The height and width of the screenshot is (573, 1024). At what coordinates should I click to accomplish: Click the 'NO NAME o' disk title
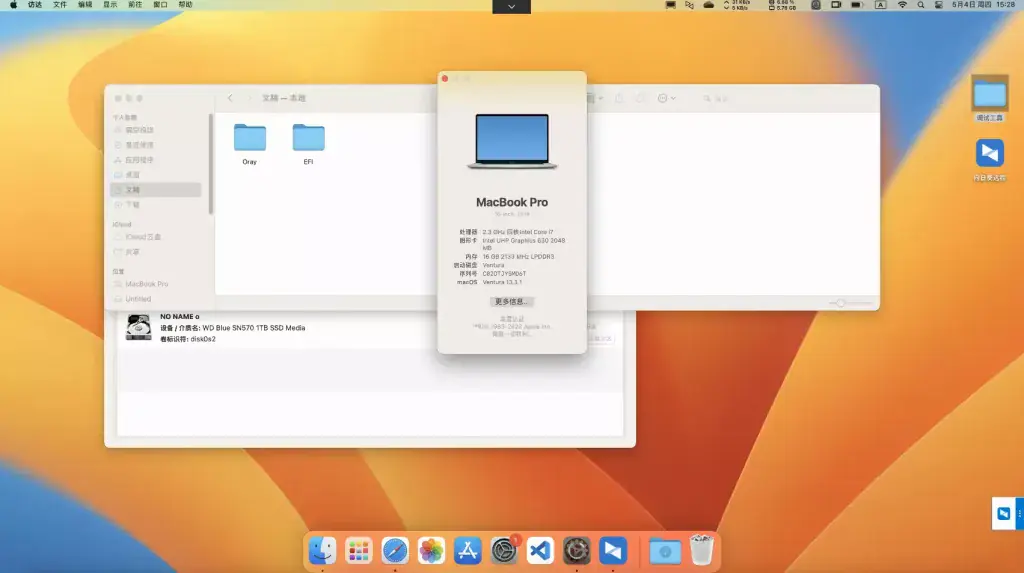pos(180,317)
